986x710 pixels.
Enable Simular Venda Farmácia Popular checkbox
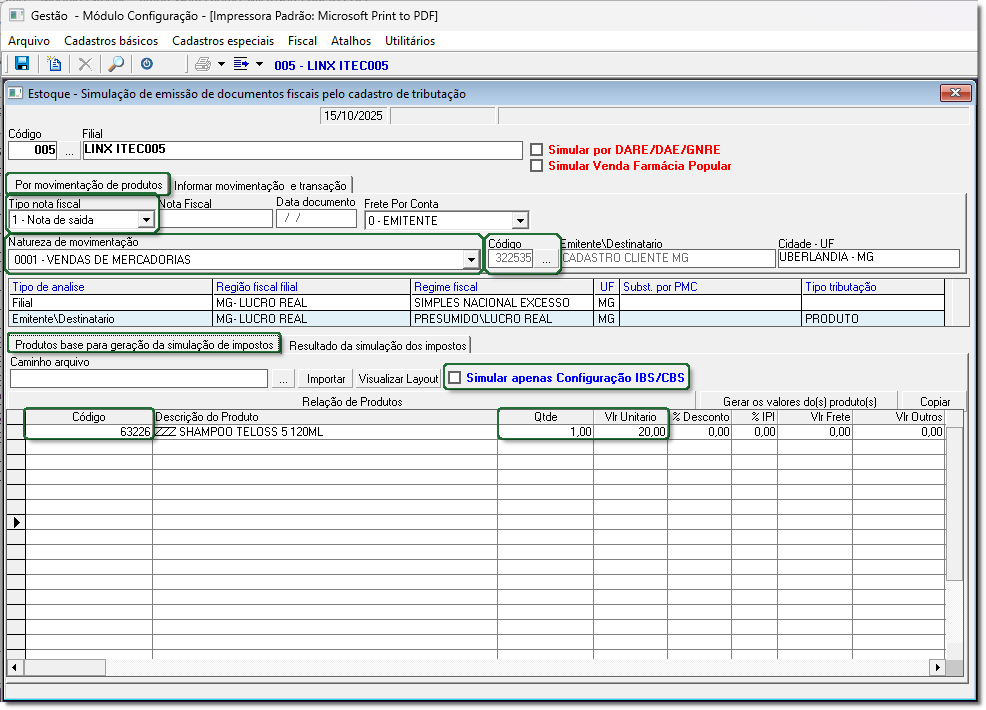(536, 166)
